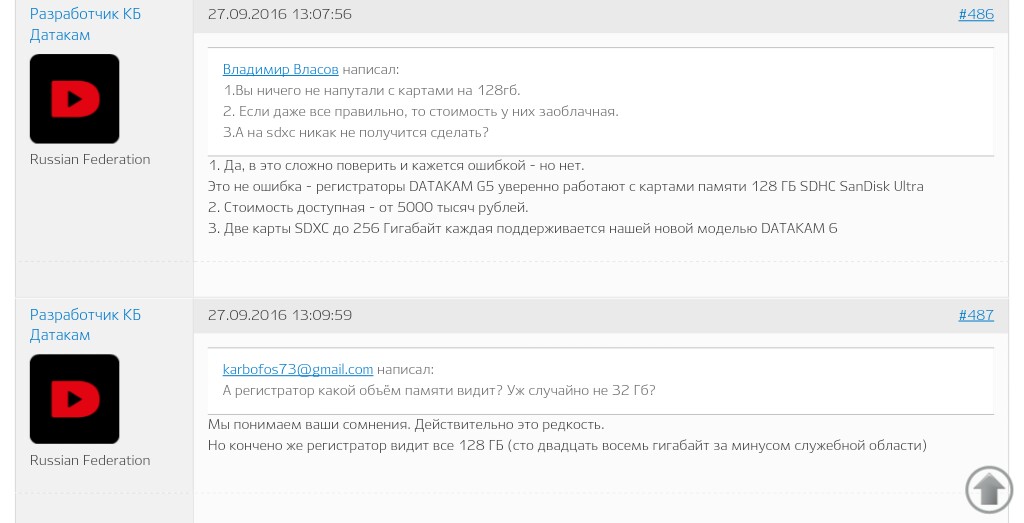
Task: Open the #487 post permalink
Action: pos(975,315)
